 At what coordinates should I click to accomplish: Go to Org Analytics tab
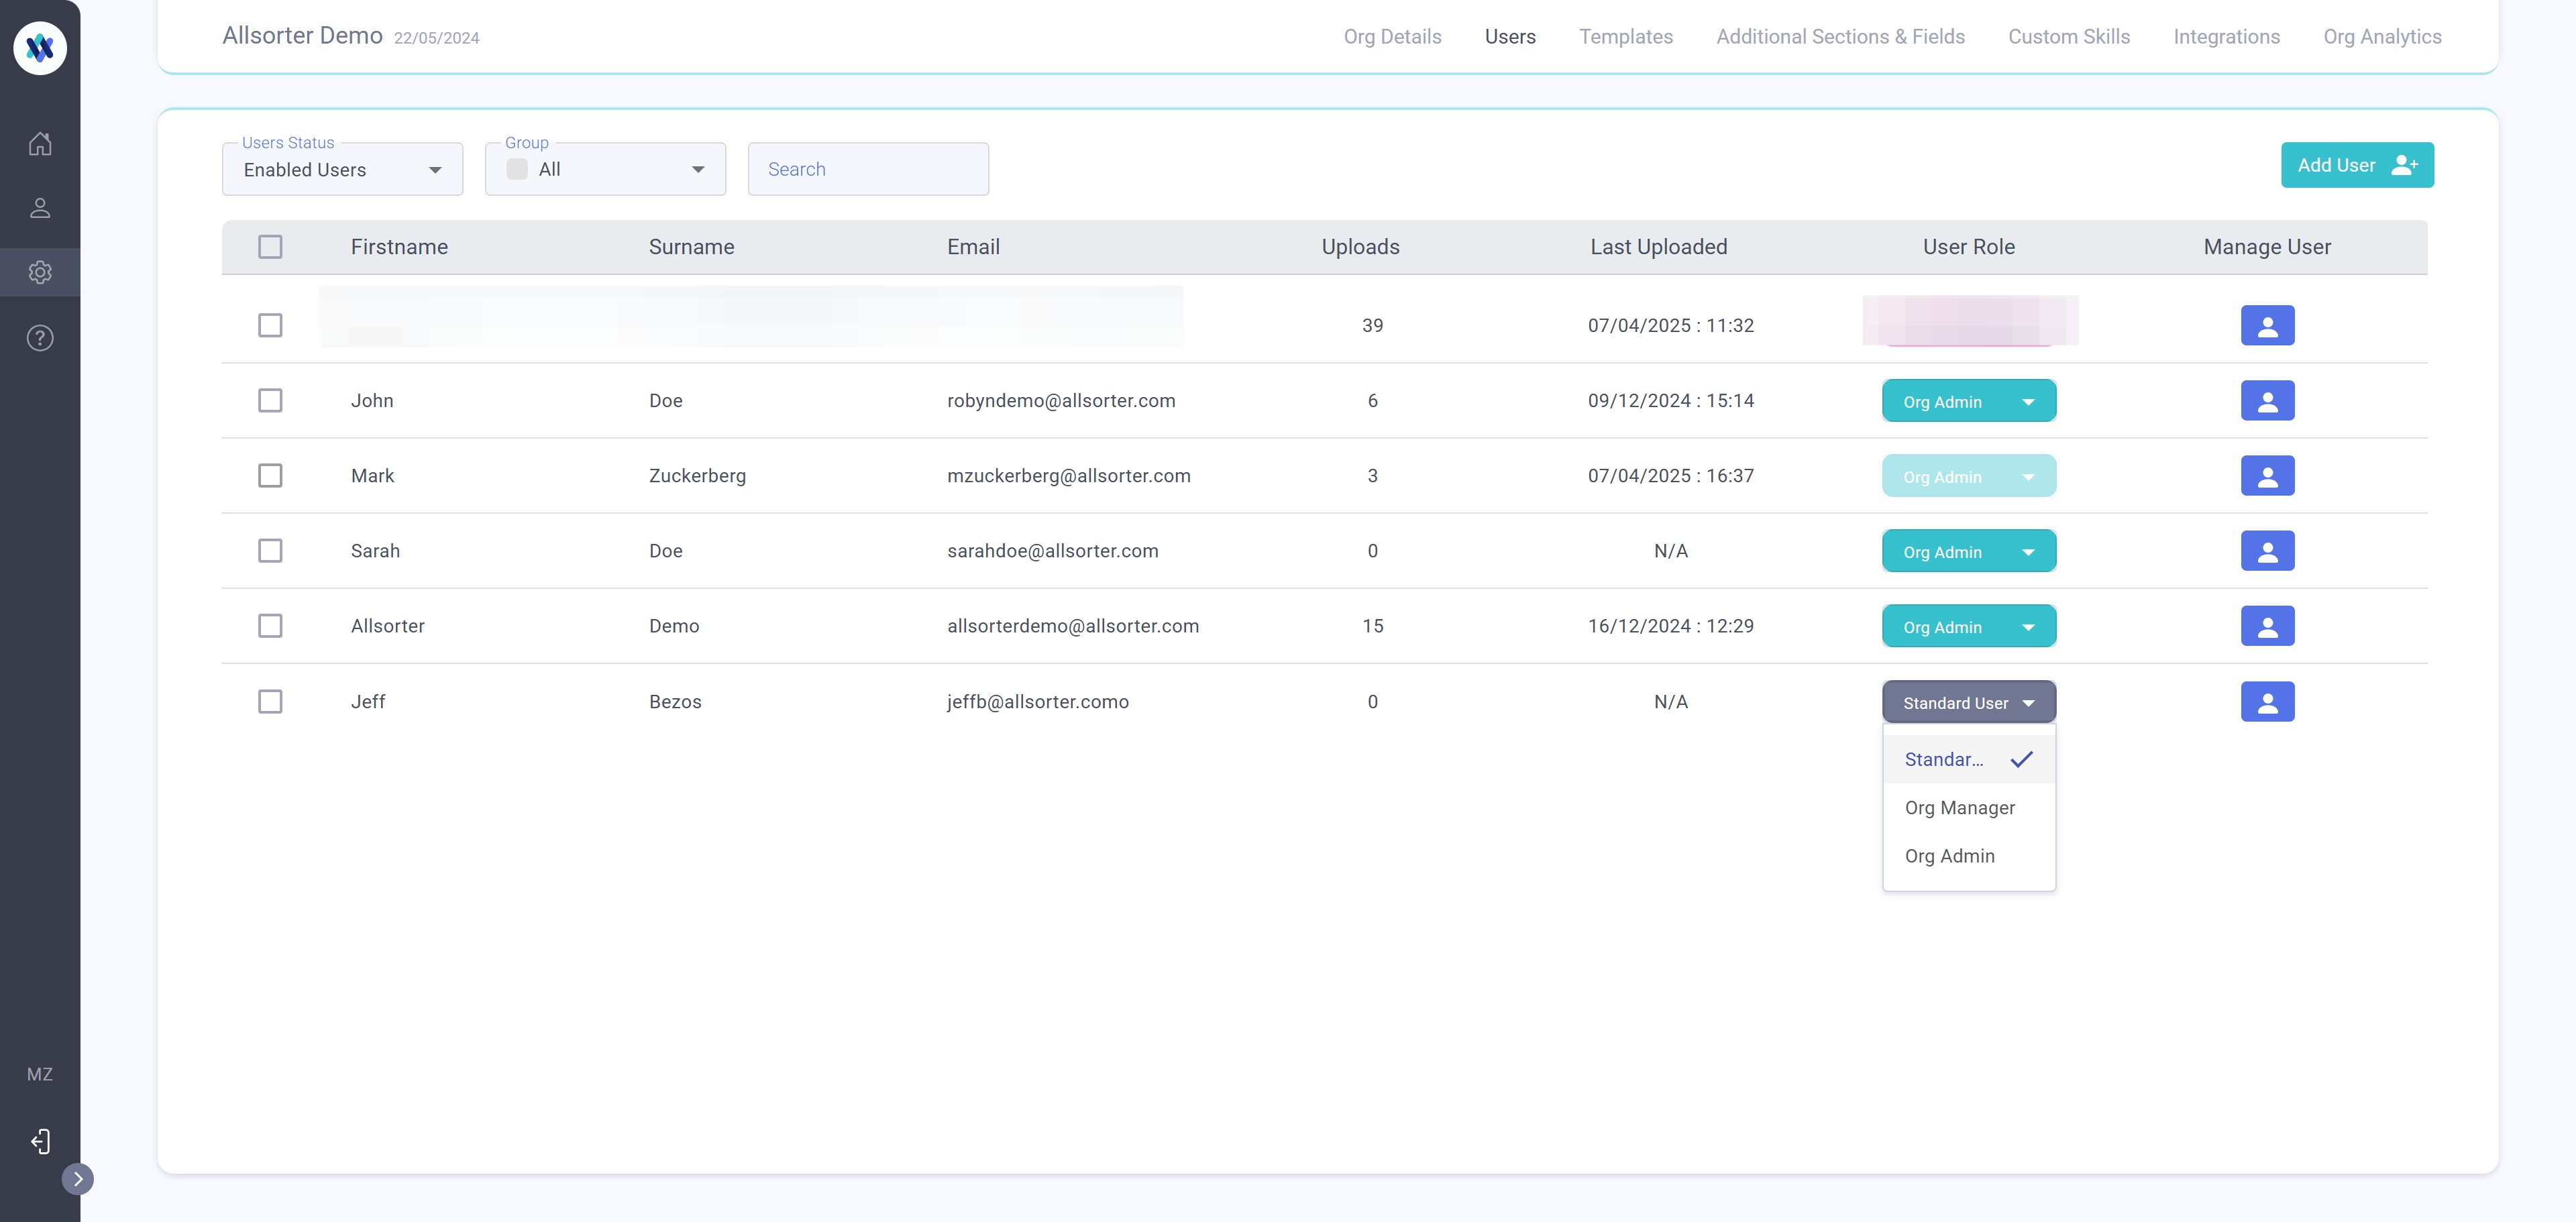2382,37
